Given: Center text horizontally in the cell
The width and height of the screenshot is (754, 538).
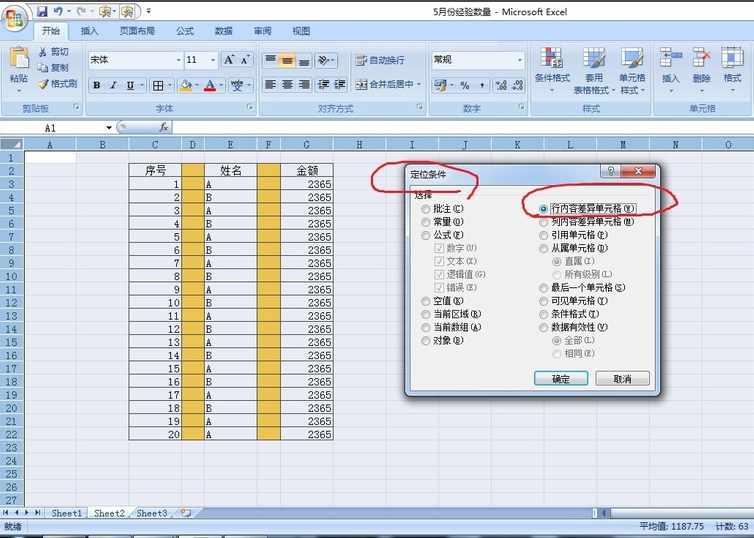Looking at the screenshot, I should coord(287,85).
